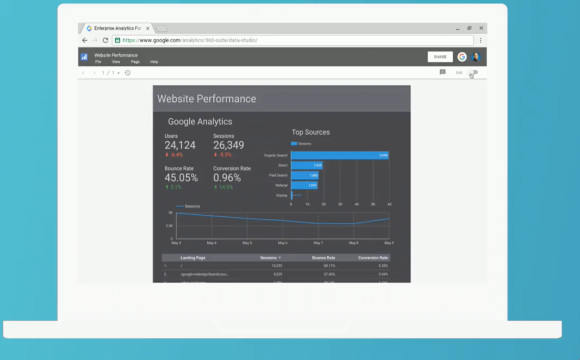
Task: Reload the page with the refresh icon
Action: [105, 40]
